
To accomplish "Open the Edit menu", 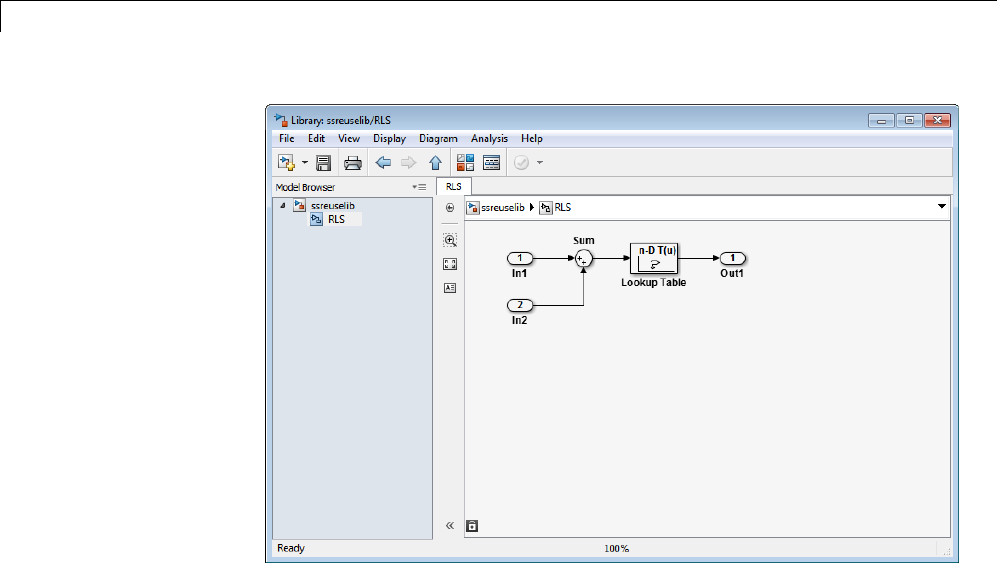I will coord(316,139).
